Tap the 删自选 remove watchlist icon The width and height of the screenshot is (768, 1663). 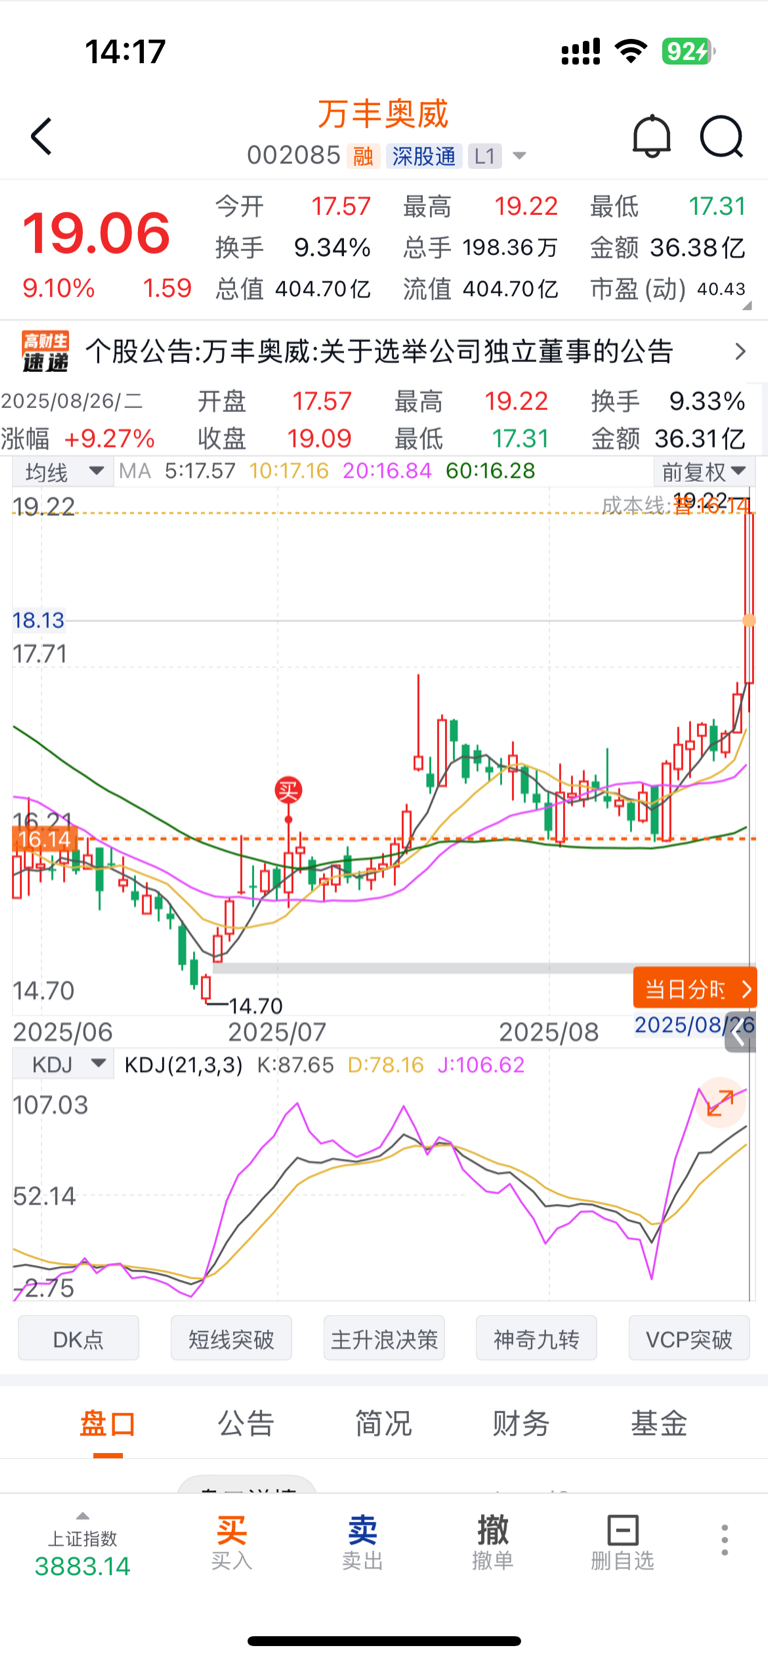pos(622,1543)
